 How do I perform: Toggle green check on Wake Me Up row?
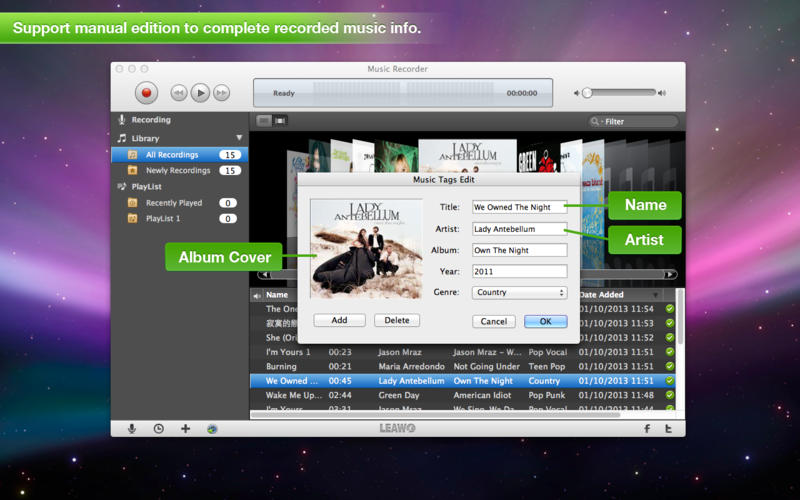[669, 395]
